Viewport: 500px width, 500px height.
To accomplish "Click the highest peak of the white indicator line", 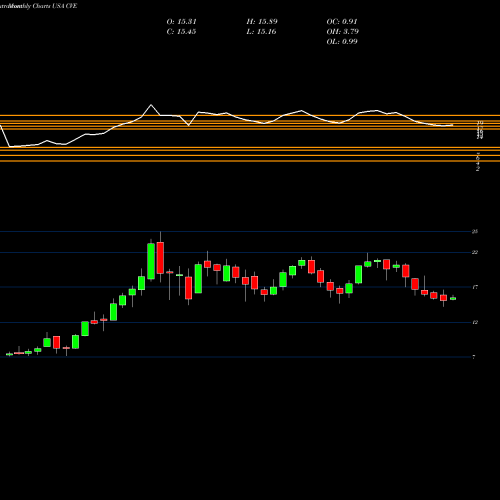I will (x=151, y=105).
